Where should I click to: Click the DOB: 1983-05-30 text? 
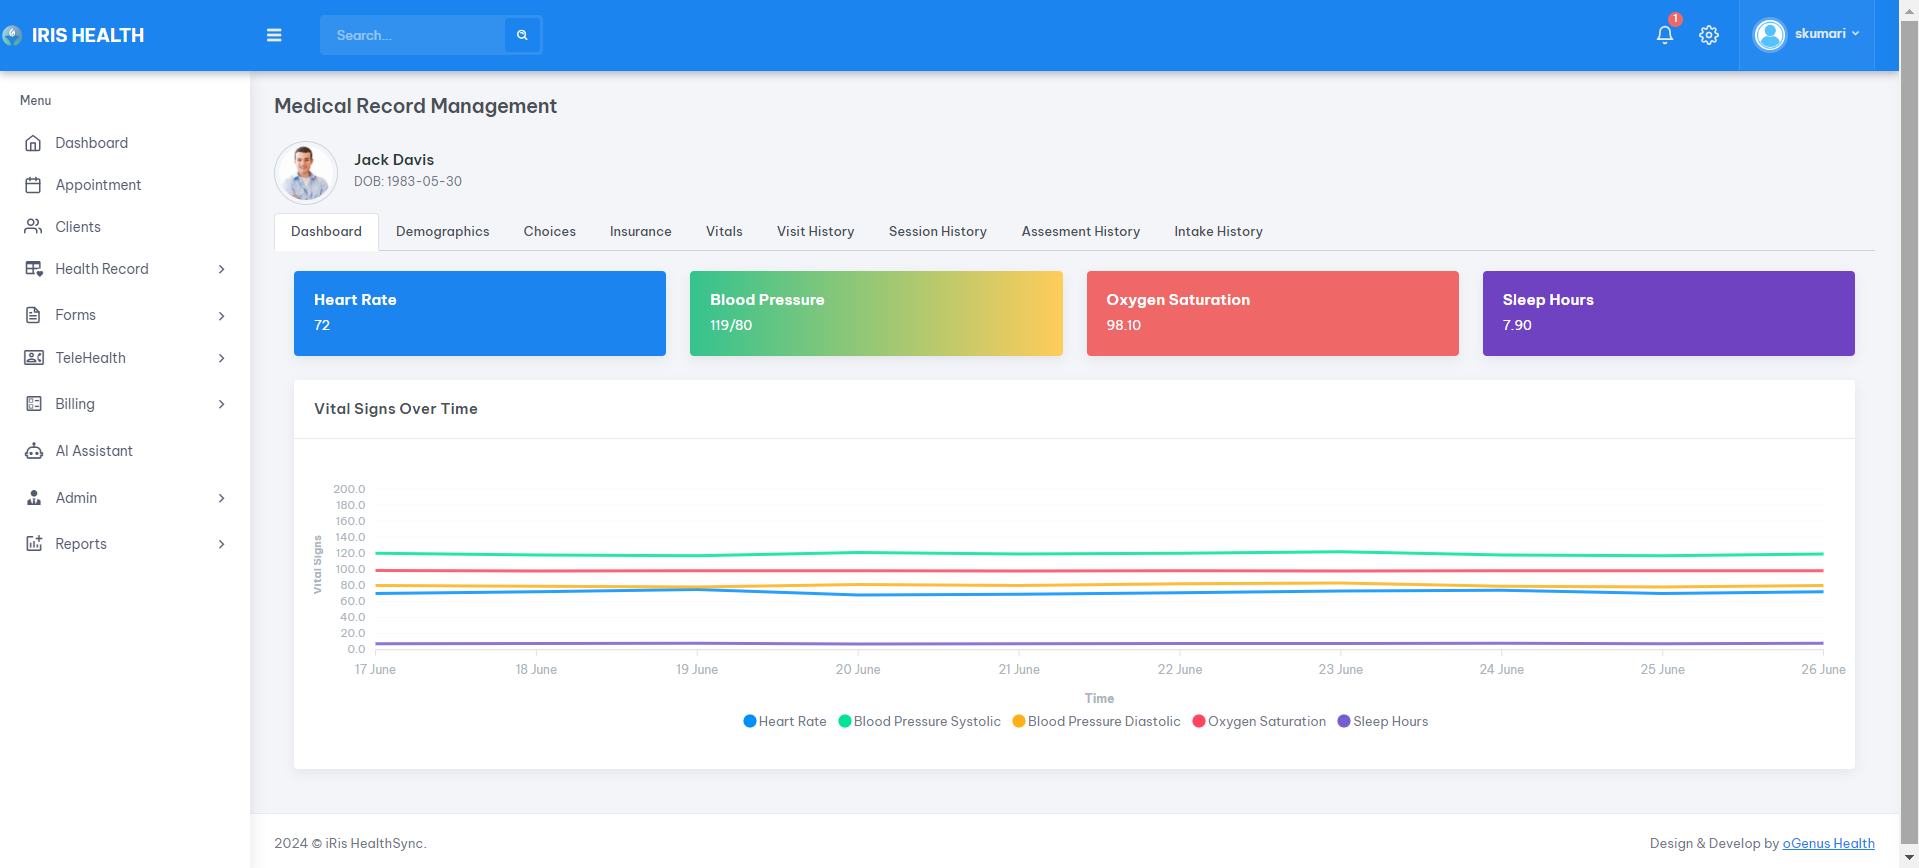408,182
